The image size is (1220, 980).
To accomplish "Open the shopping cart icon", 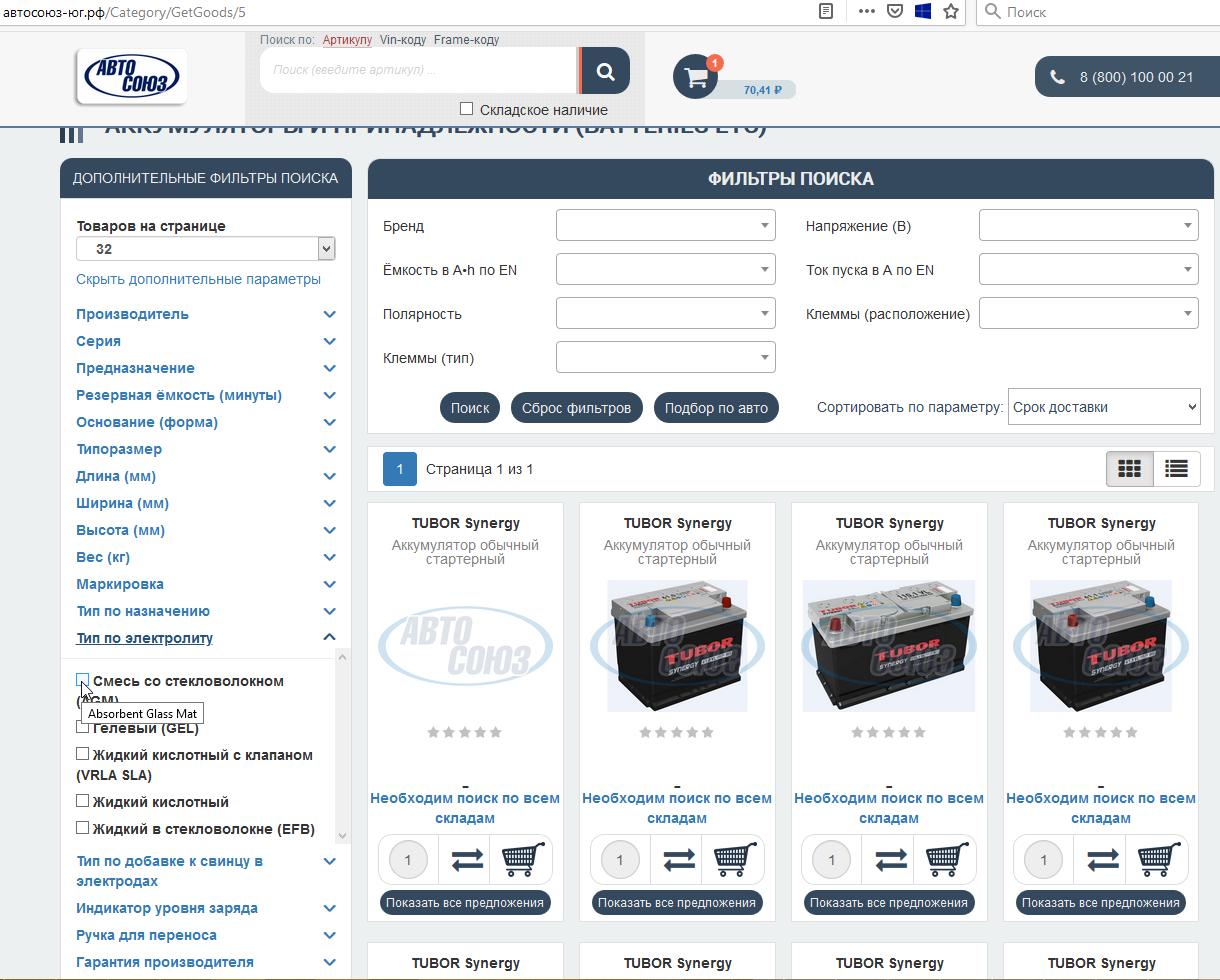I will [x=694, y=77].
